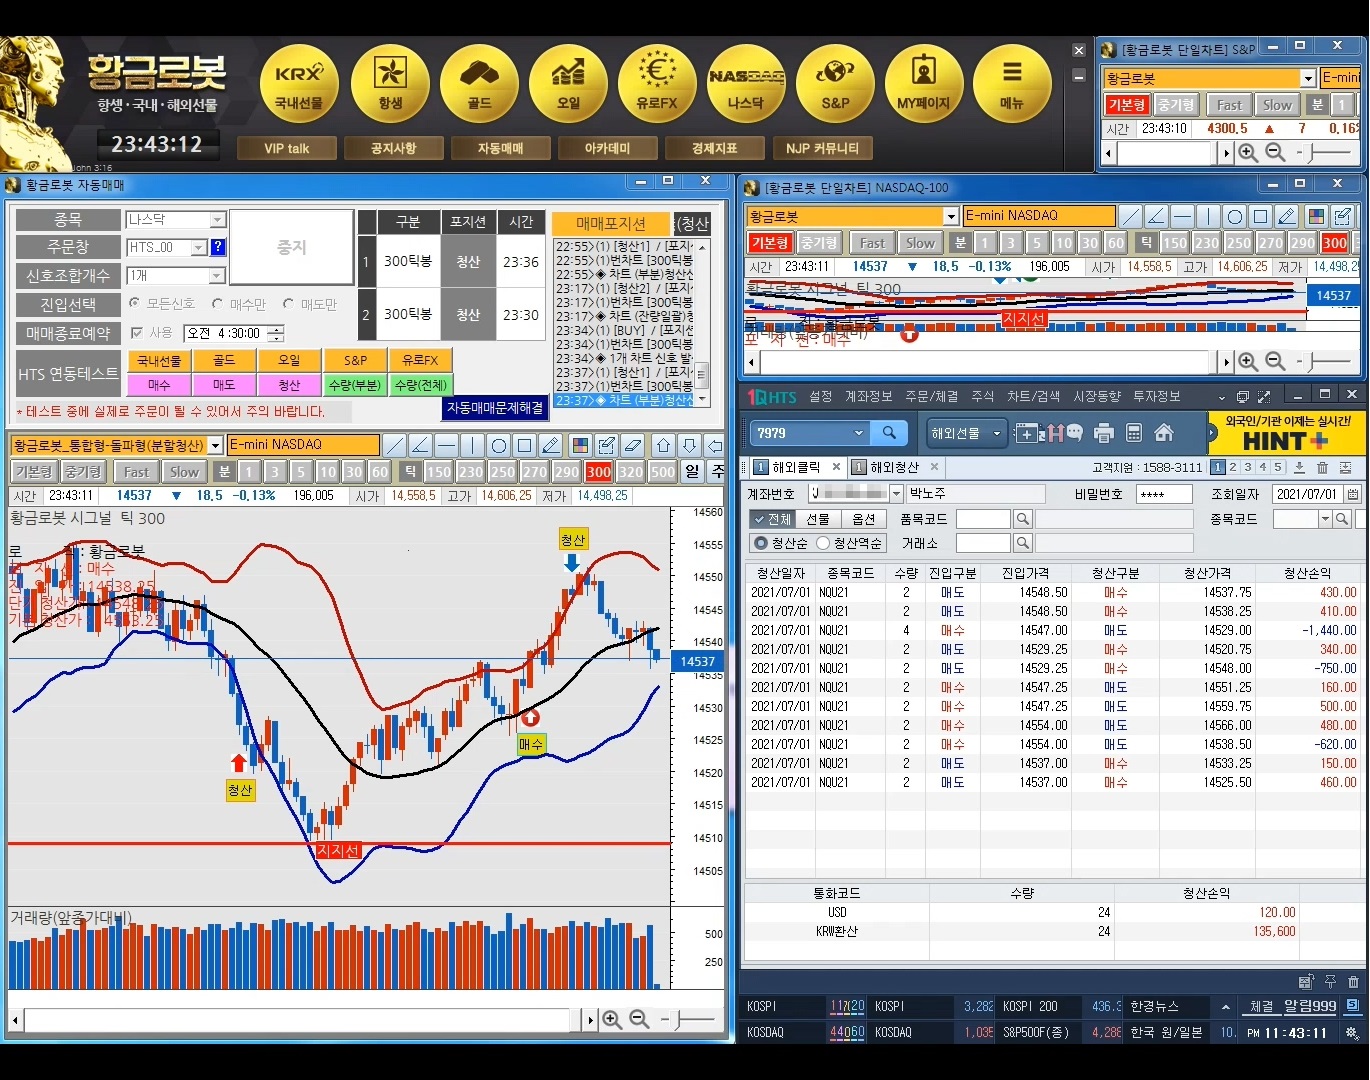
Task: Open the 오일 gold button
Action: pos(568,84)
